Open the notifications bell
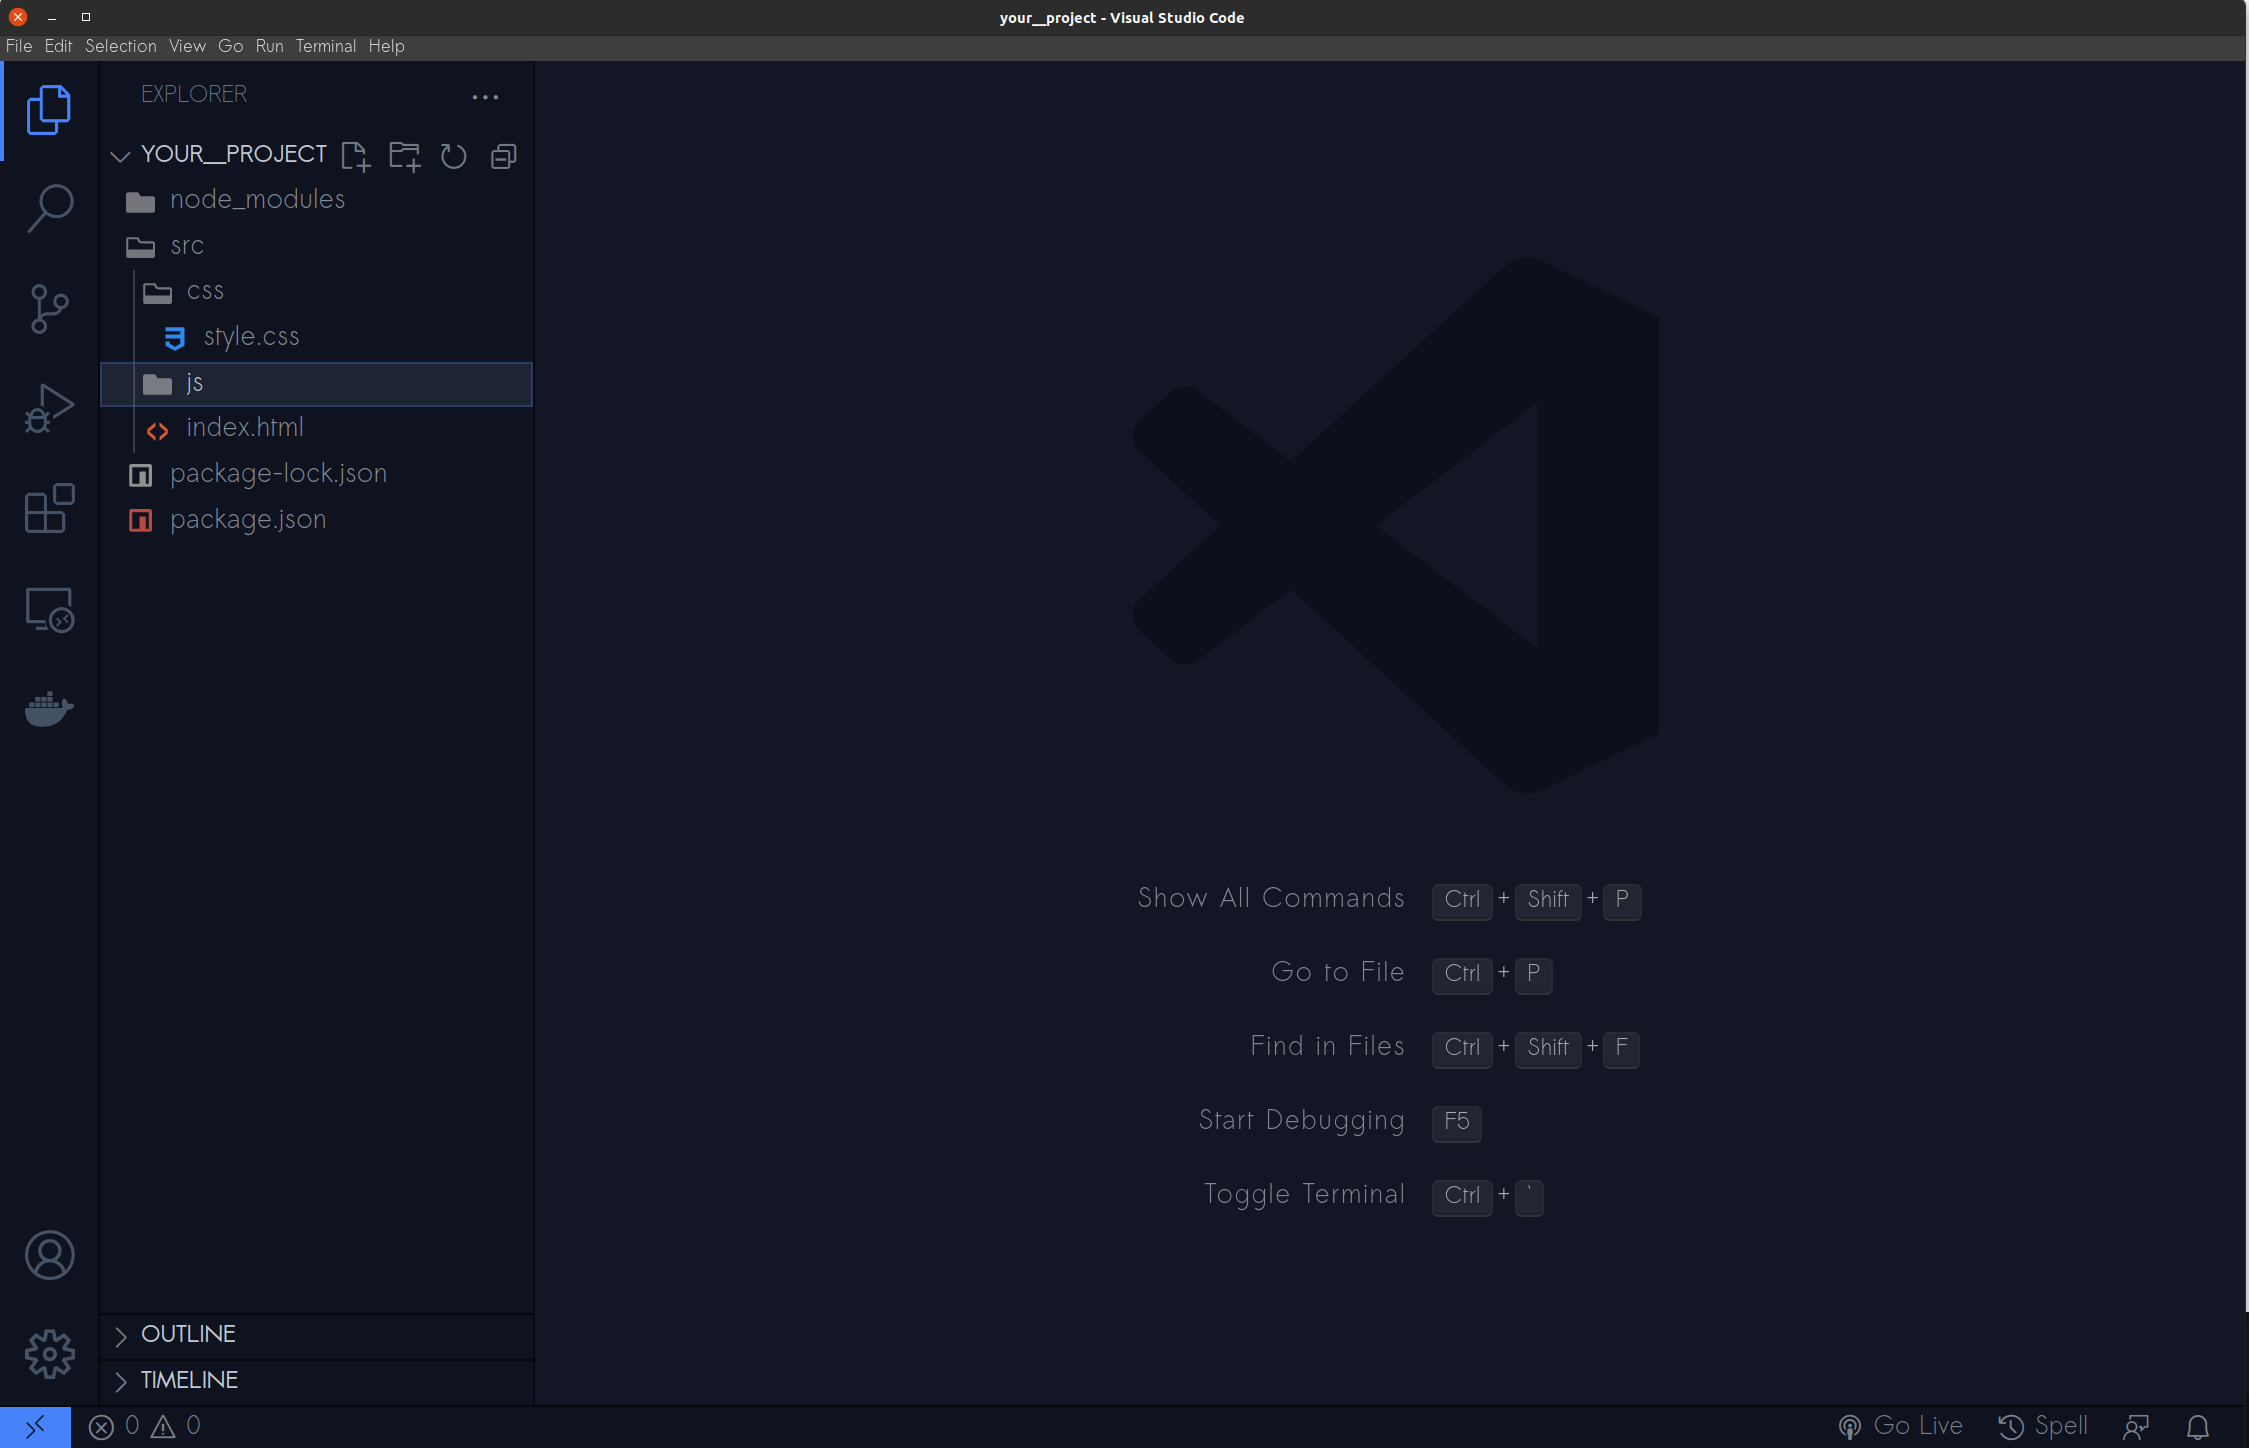 (x=2197, y=1427)
